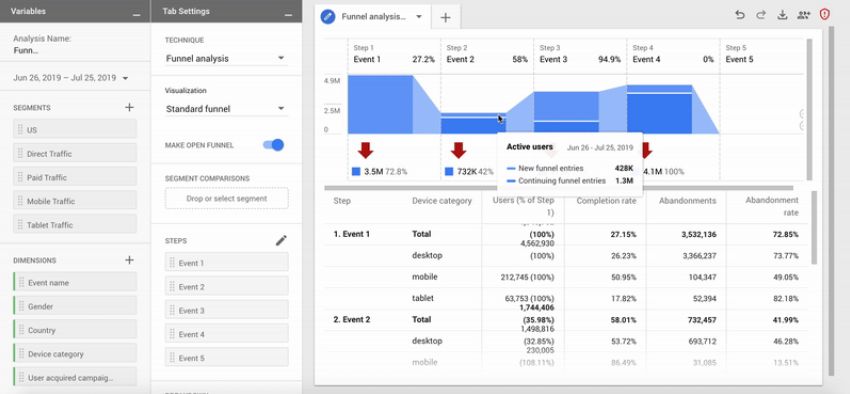Click the horizontal scrollbar below the funnel chart
The width and height of the screenshot is (850, 394).
[558, 188]
